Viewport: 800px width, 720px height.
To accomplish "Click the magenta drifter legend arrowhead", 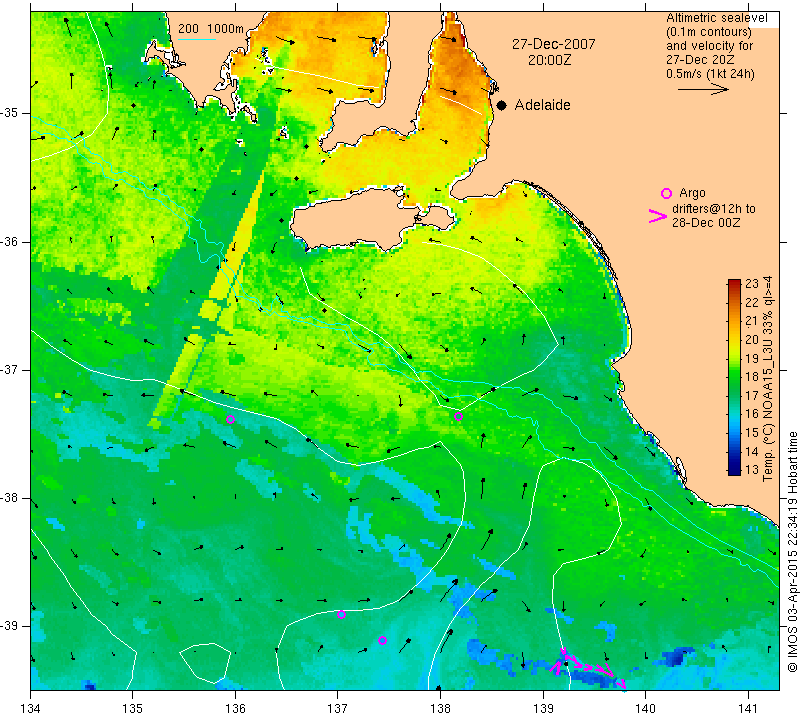I will point(658,216).
